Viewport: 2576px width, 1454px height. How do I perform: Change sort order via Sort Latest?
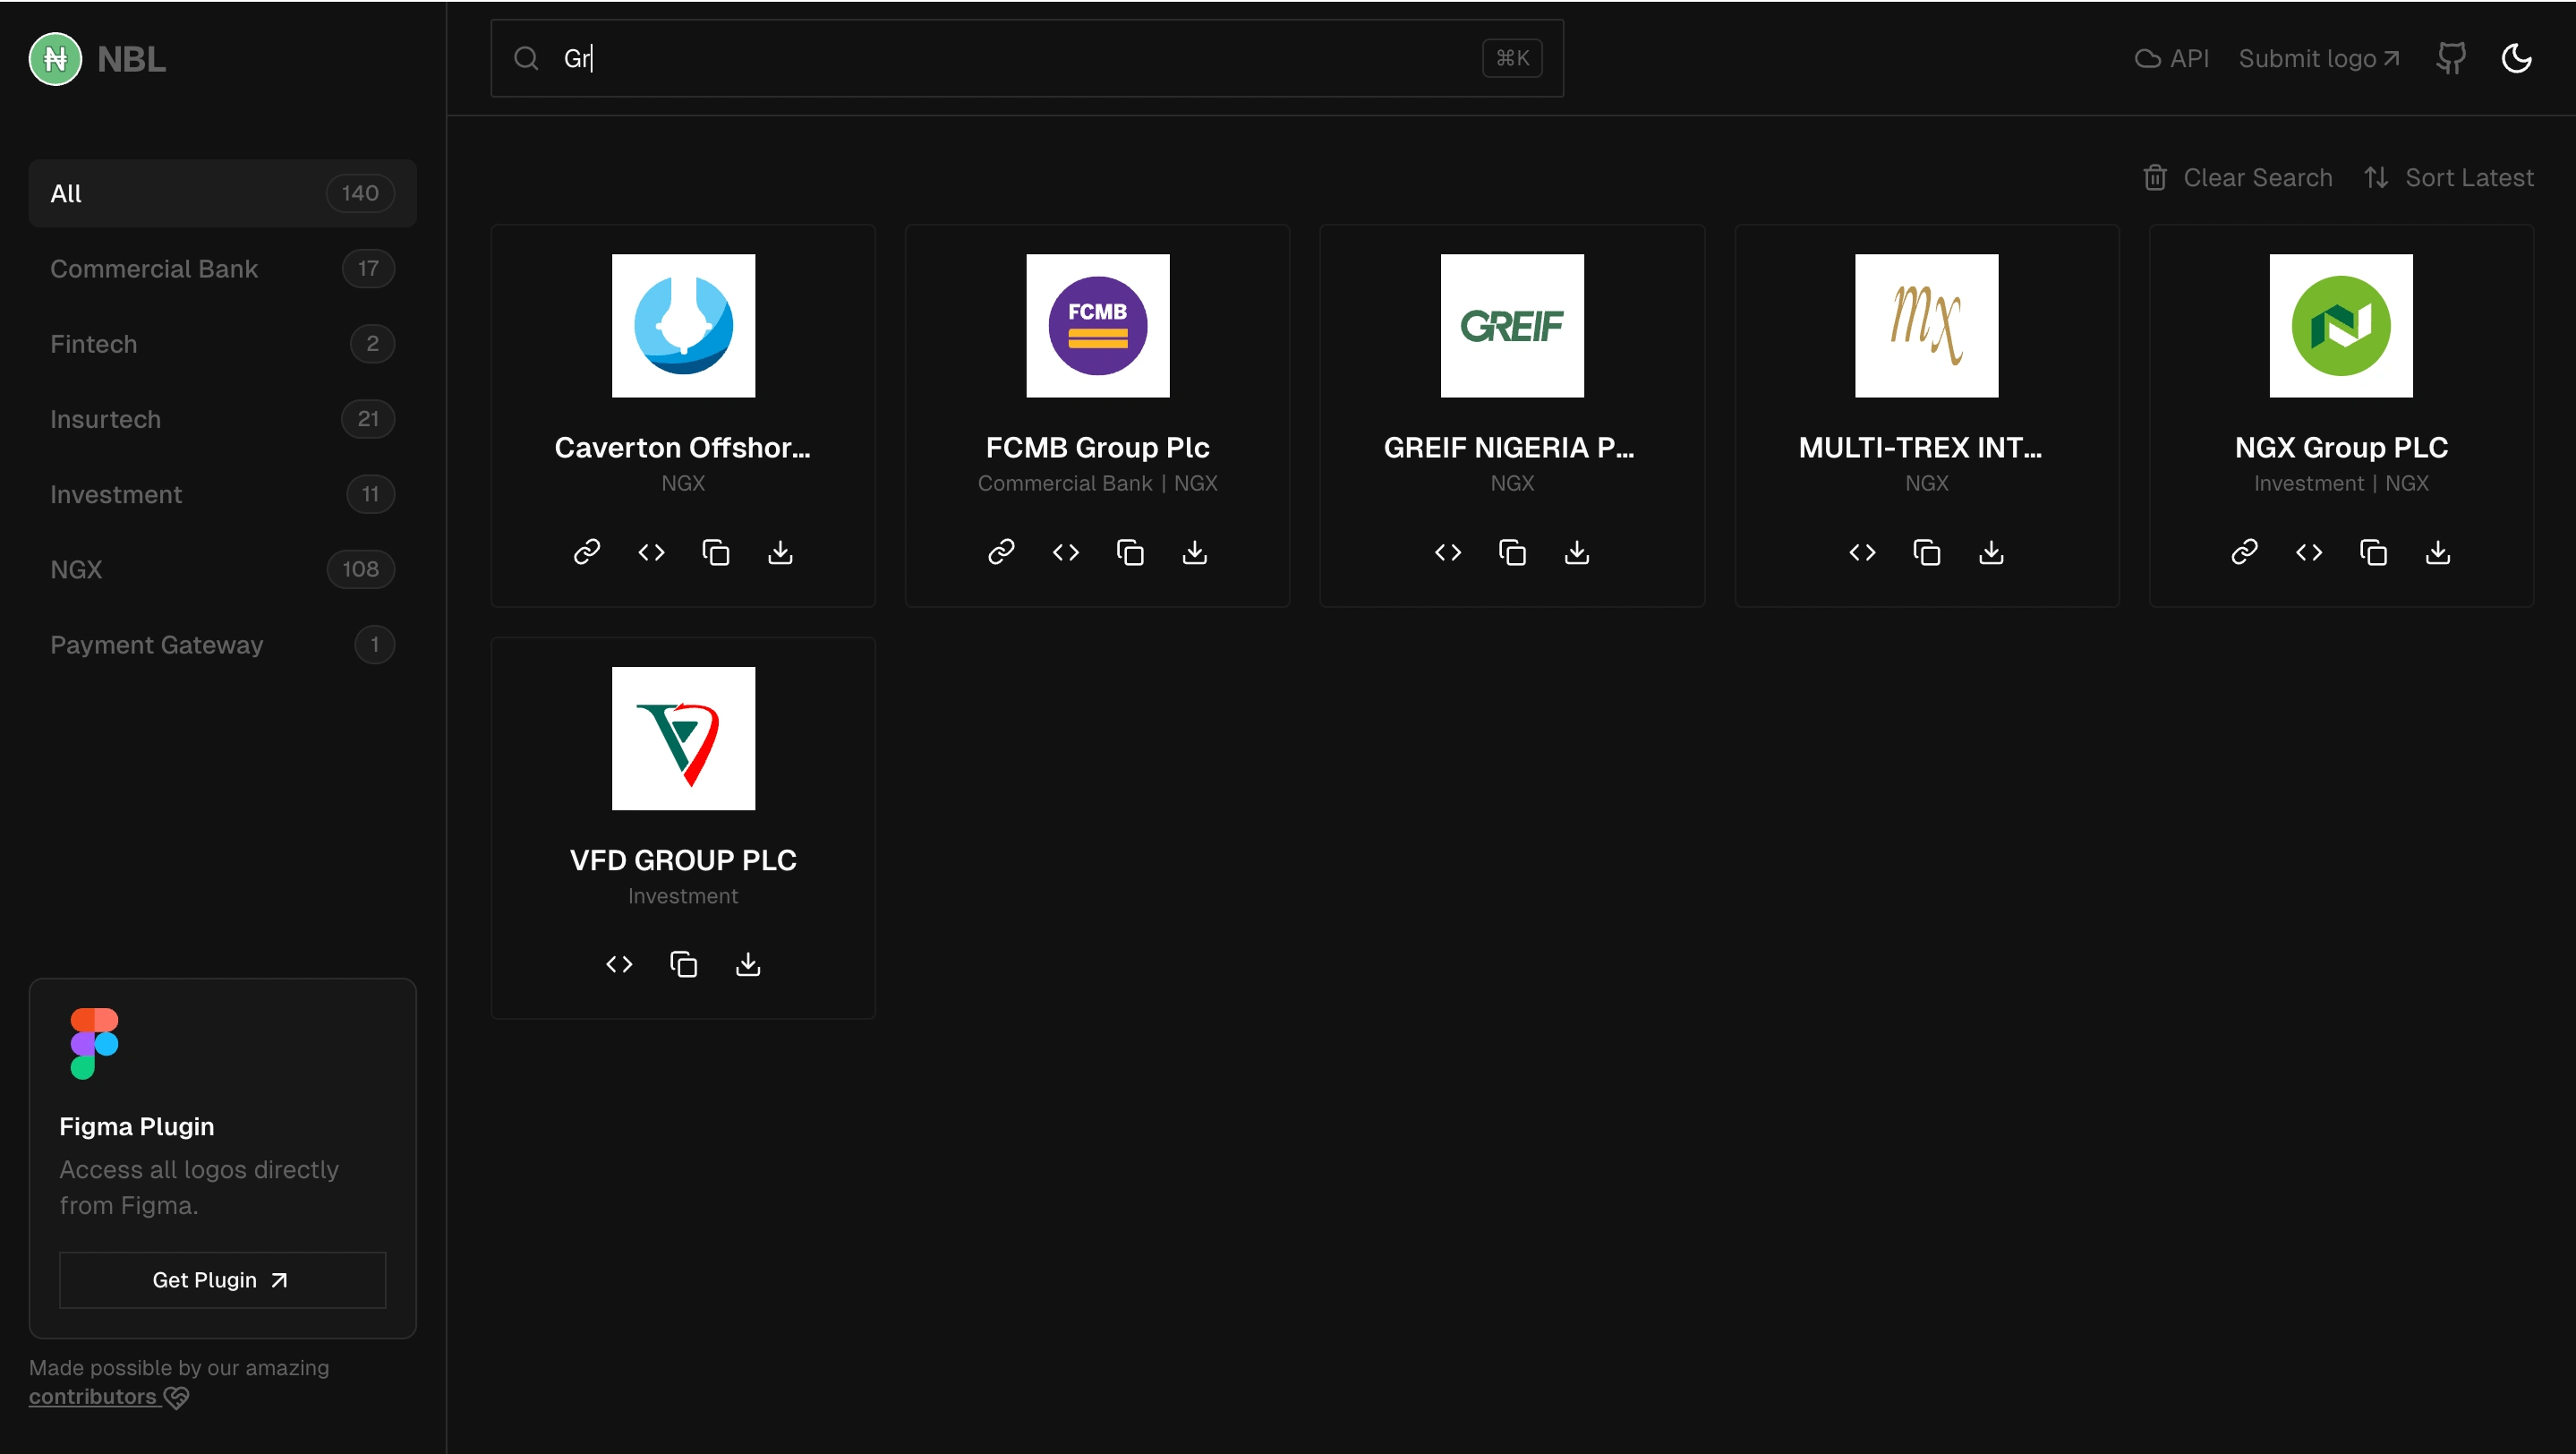coord(2448,177)
